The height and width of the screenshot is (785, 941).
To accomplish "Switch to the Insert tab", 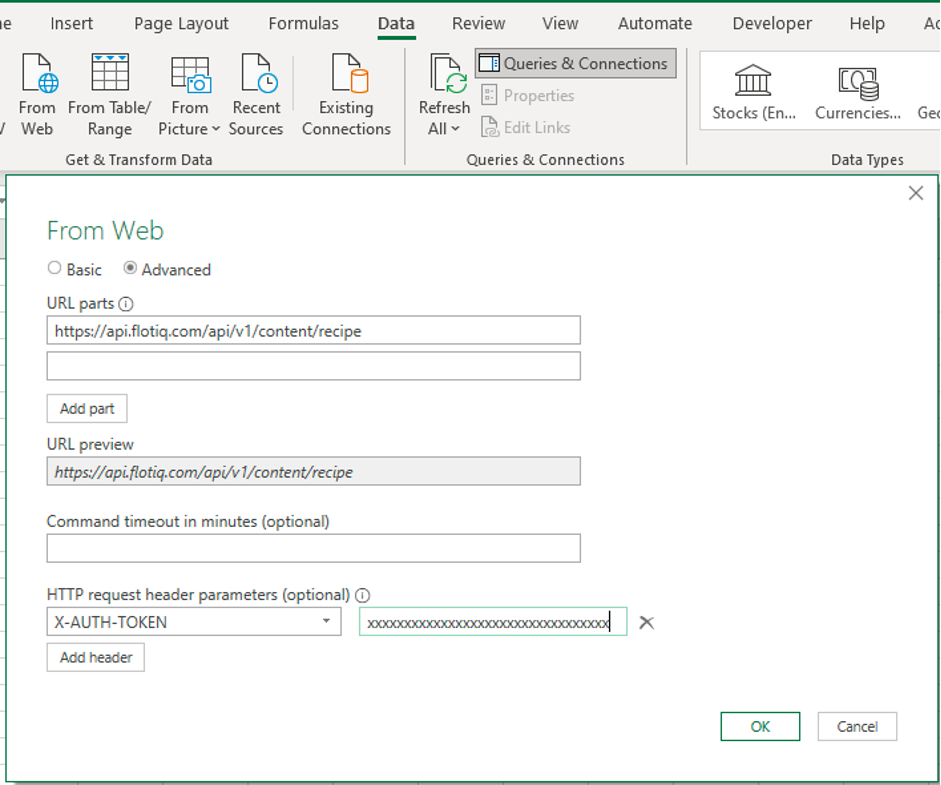I will coord(71,23).
